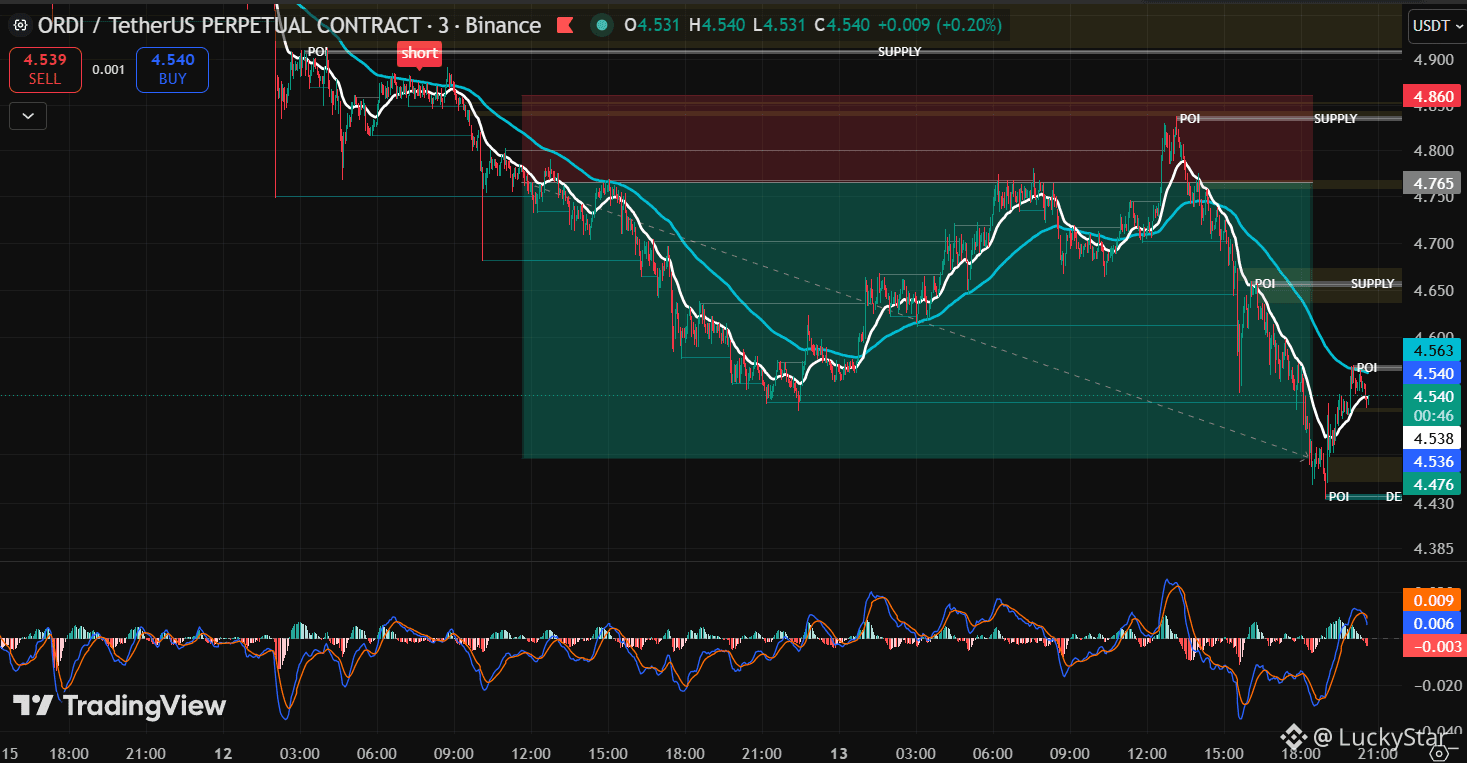This screenshot has height=763, width=1467.
Task: Open chart settings gear below the price axis
Action: point(1439,753)
